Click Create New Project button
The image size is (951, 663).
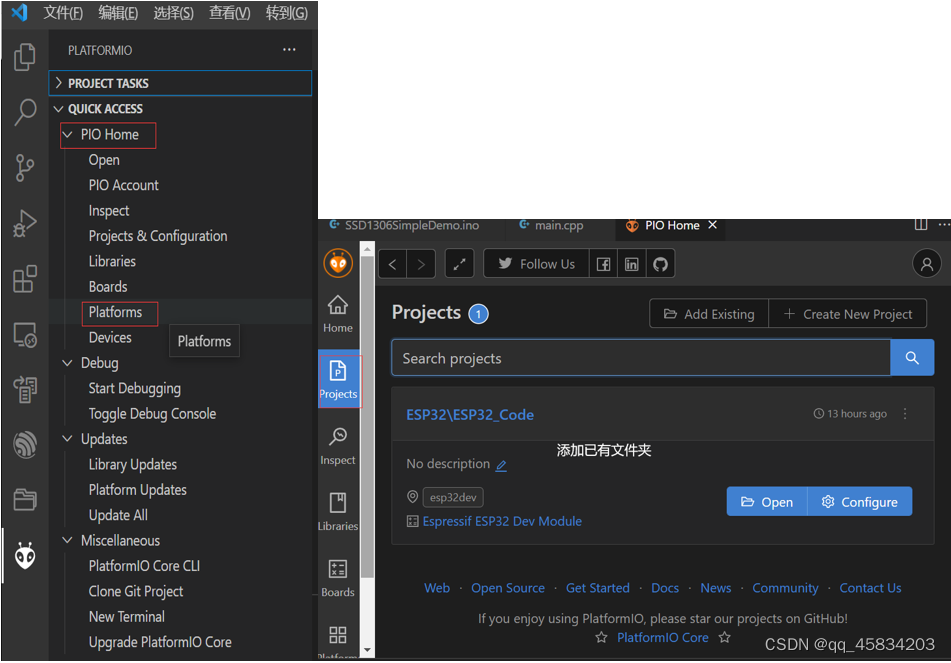(x=847, y=314)
